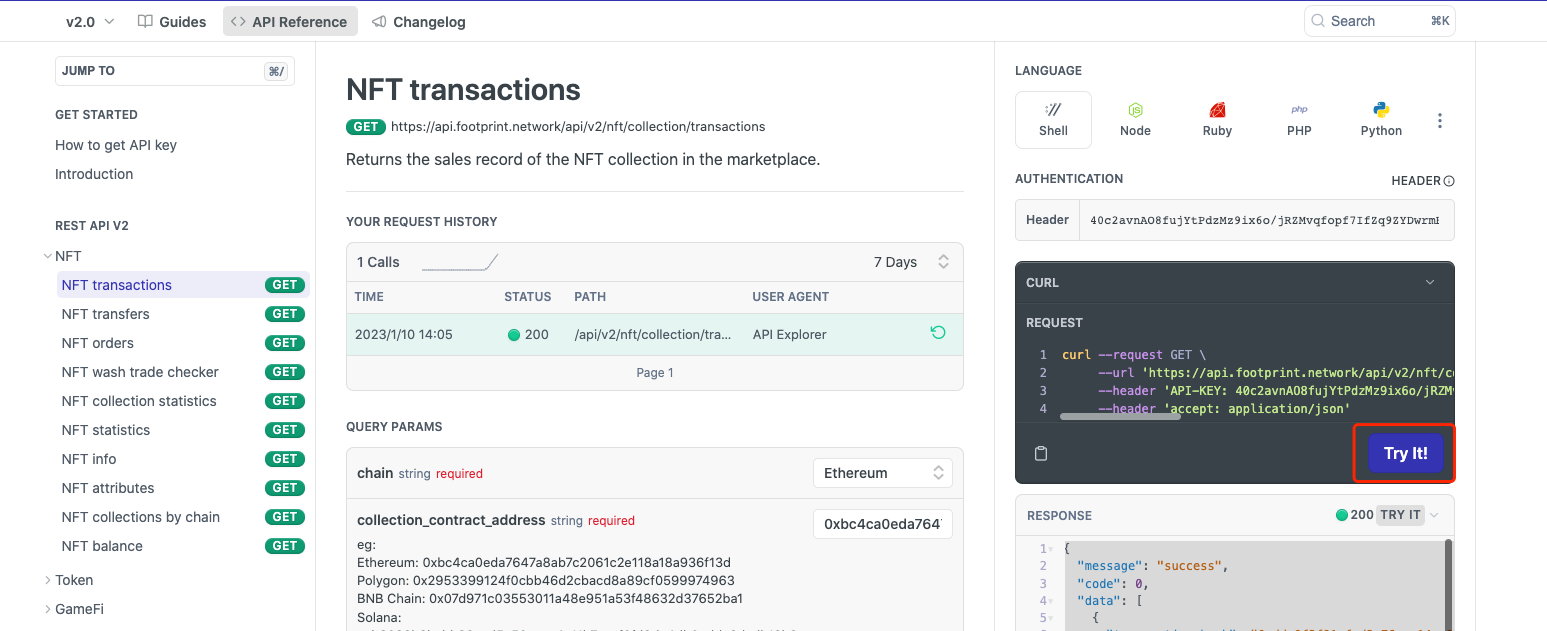Switch code samples to Node
Viewport: 1547px width, 631px height.
point(1135,119)
